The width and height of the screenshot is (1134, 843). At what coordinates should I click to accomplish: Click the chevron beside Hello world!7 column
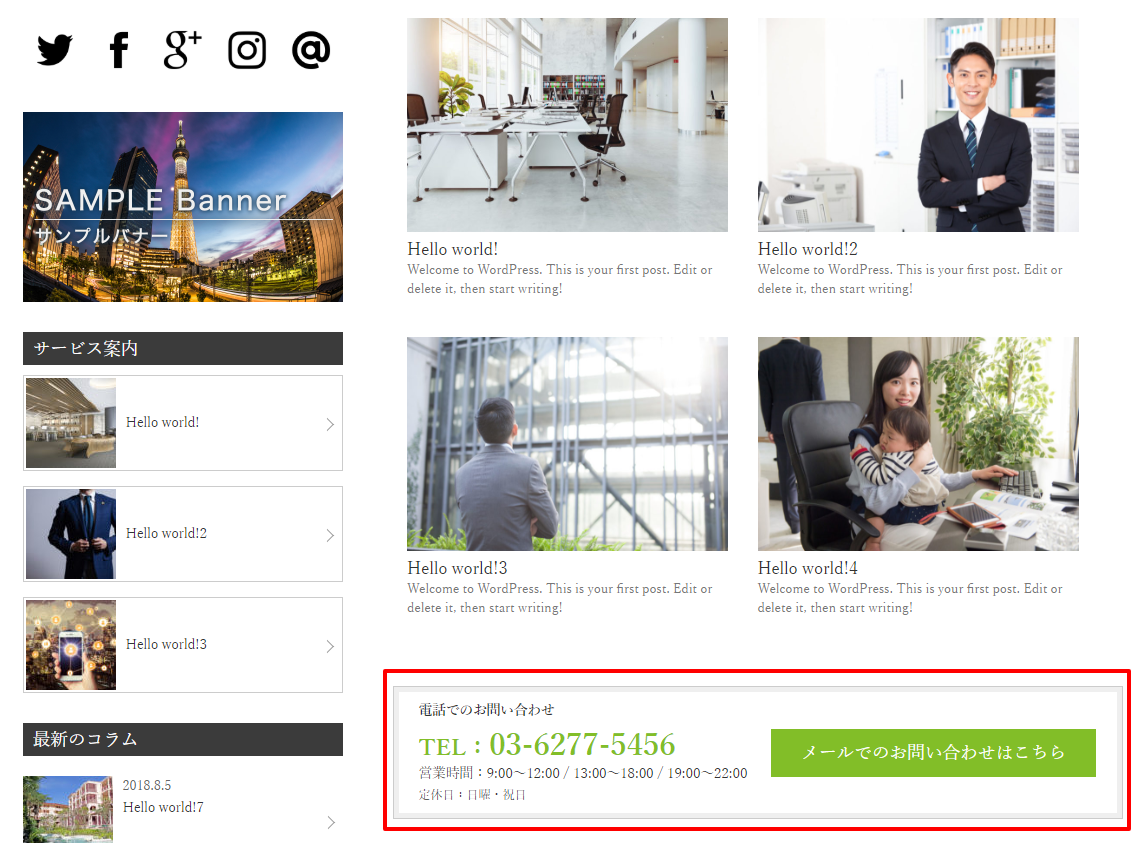331,822
